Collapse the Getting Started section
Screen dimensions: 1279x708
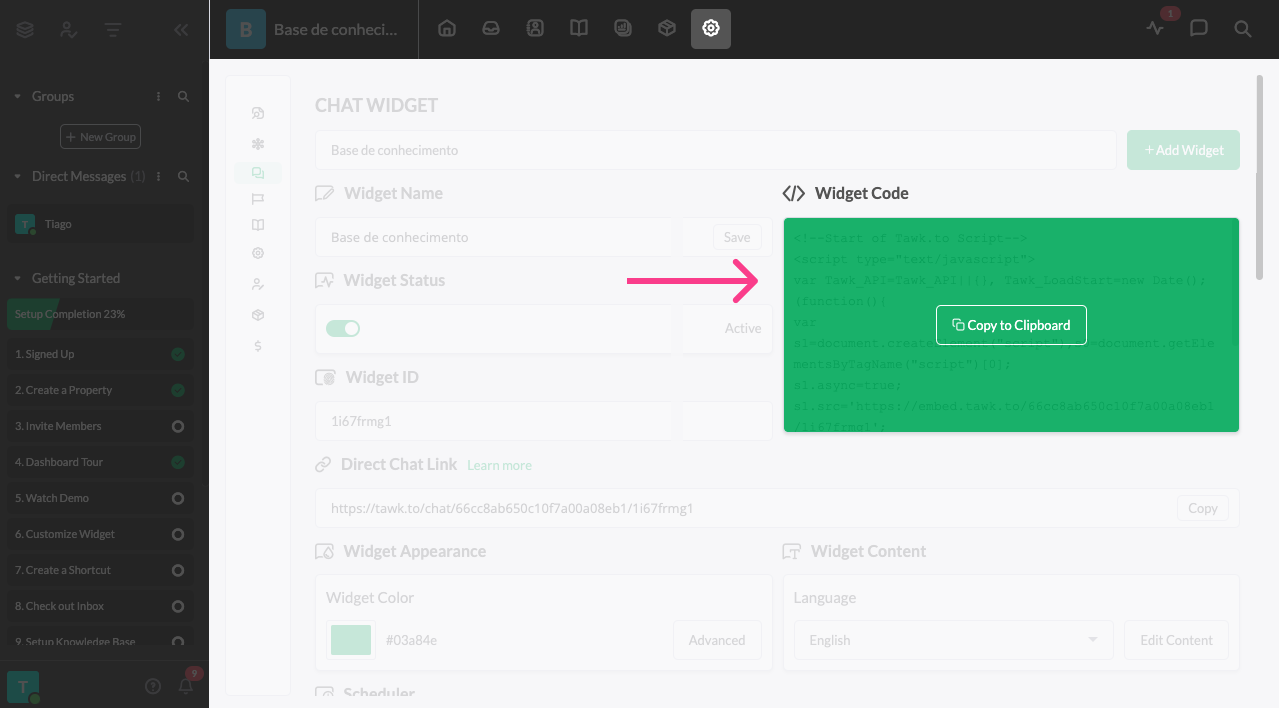(x=18, y=278)
